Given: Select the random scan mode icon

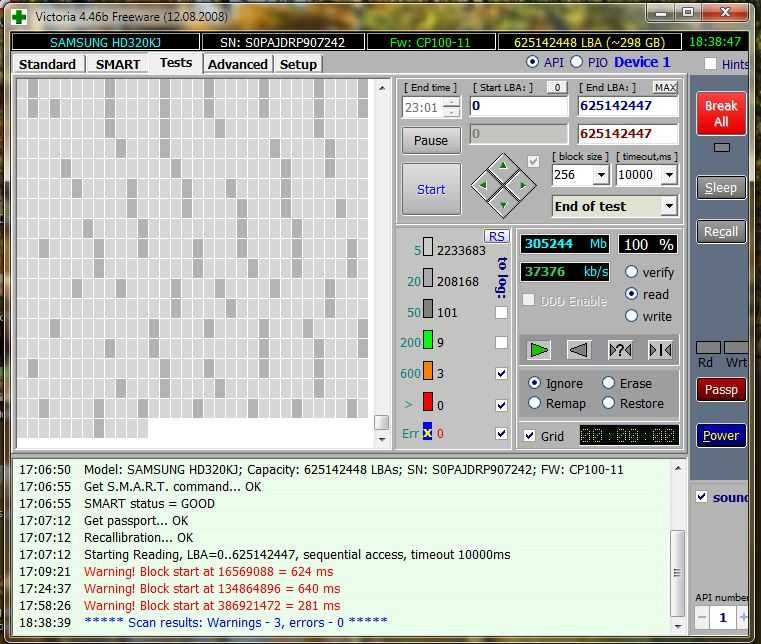Looking at the screenshot, I should (x=620, y=349).
